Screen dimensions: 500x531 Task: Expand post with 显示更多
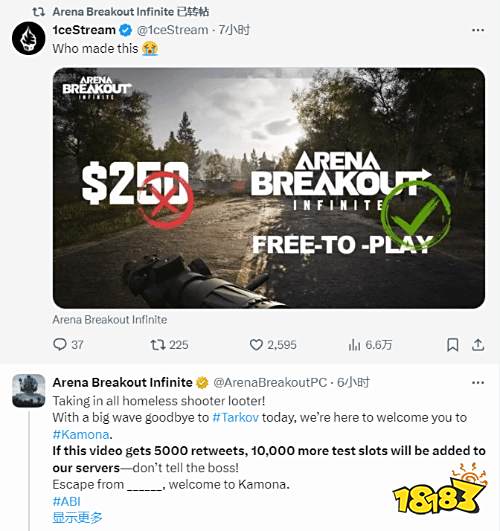pos(77,517)
